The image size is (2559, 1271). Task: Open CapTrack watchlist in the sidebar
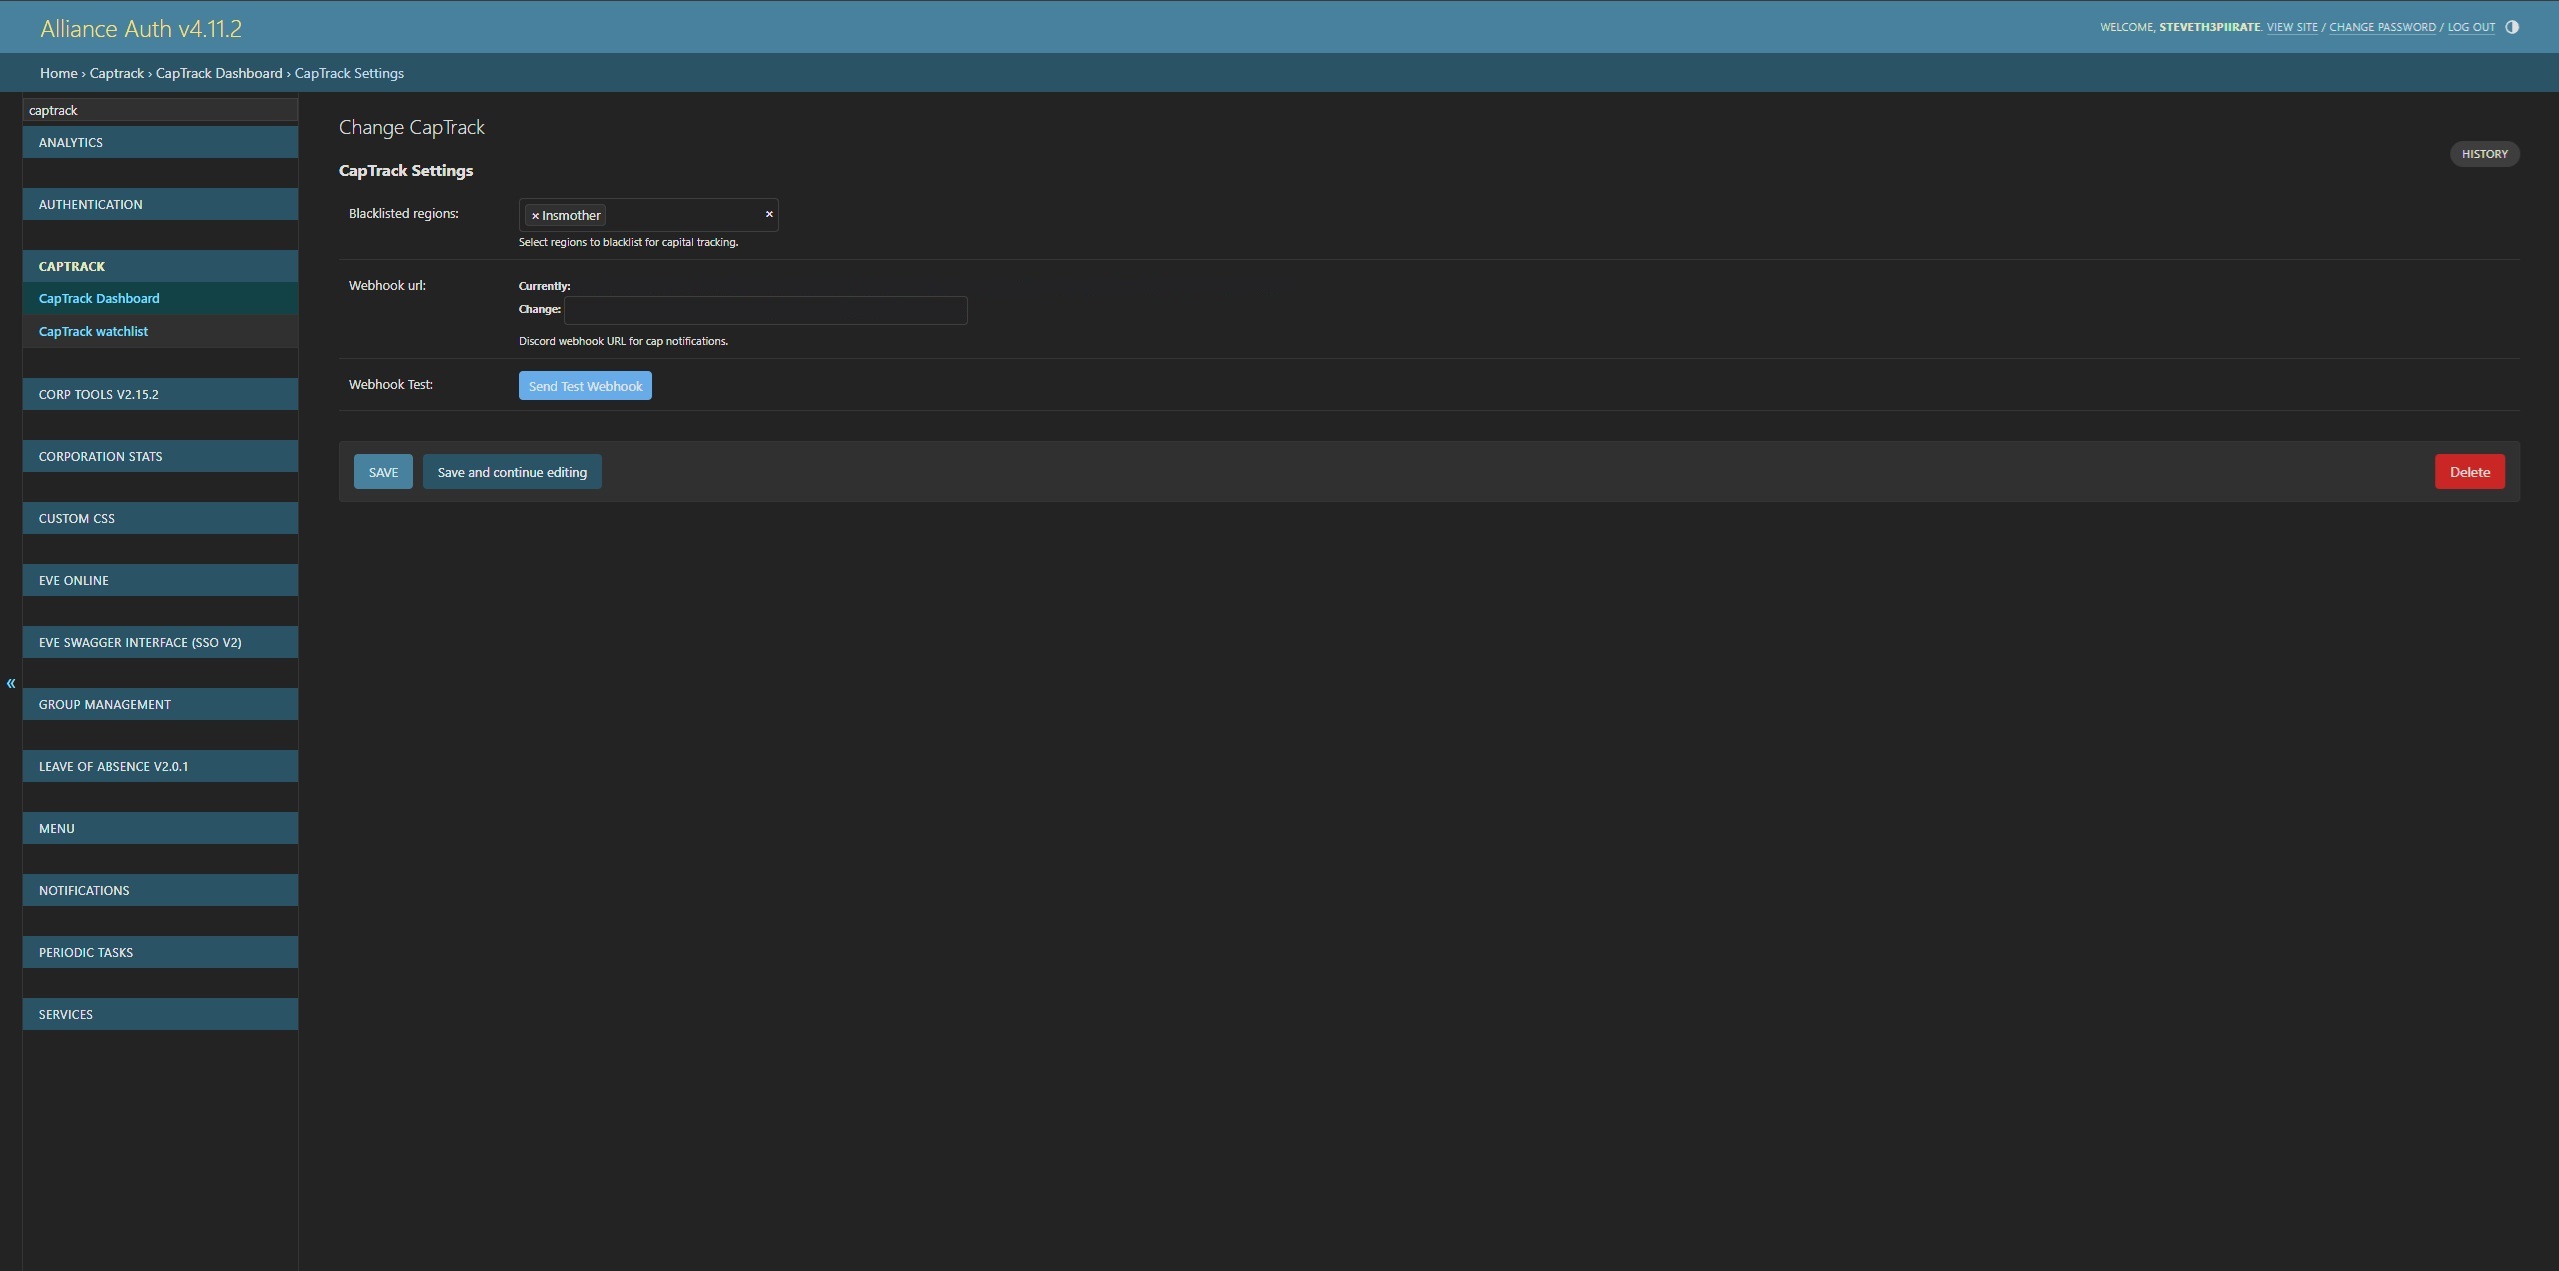pyautogui.click(x=93, y=331)
